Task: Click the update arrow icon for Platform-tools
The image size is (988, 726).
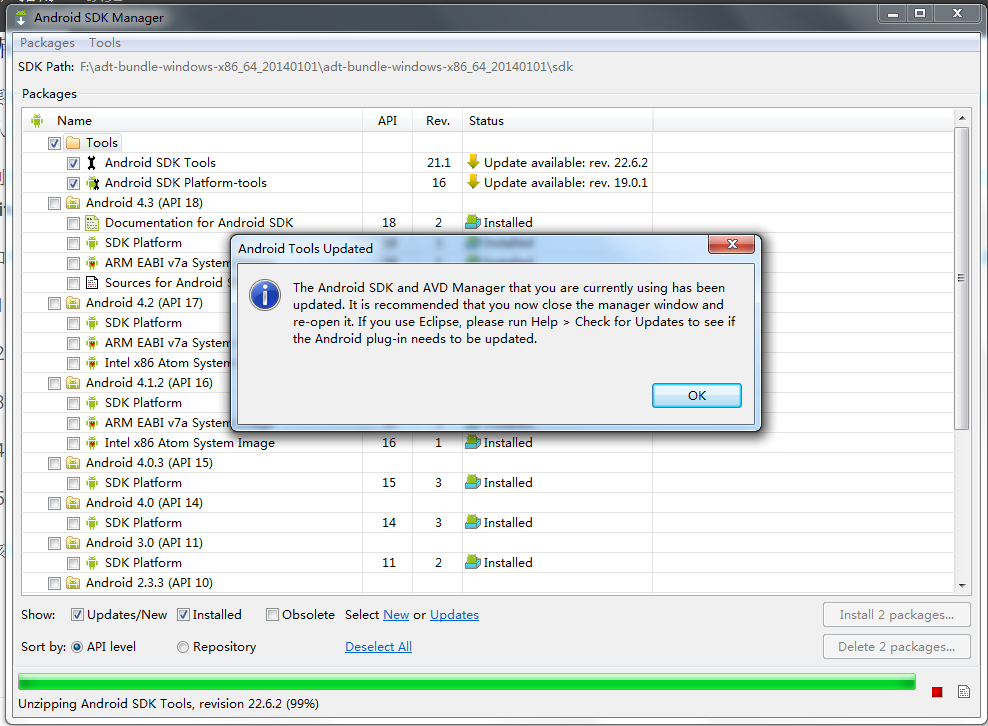Action: [473, 183]
